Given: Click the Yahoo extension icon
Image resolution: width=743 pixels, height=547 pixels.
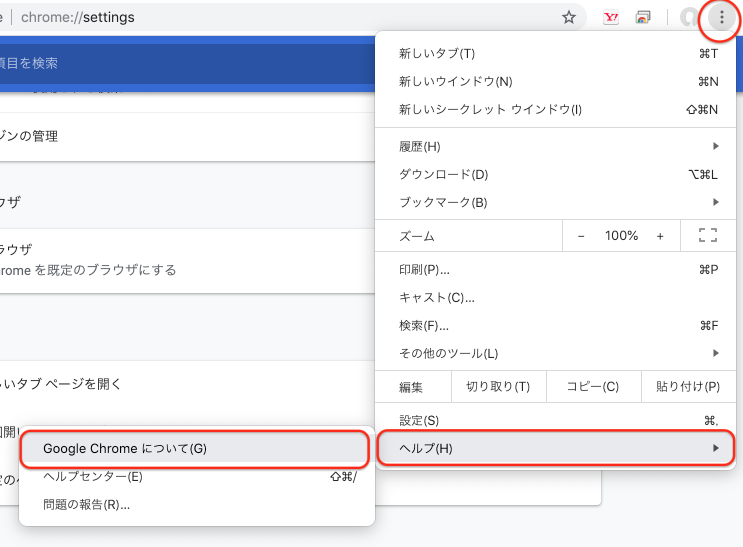Looking at the screenshot, I should pos(611,18).
